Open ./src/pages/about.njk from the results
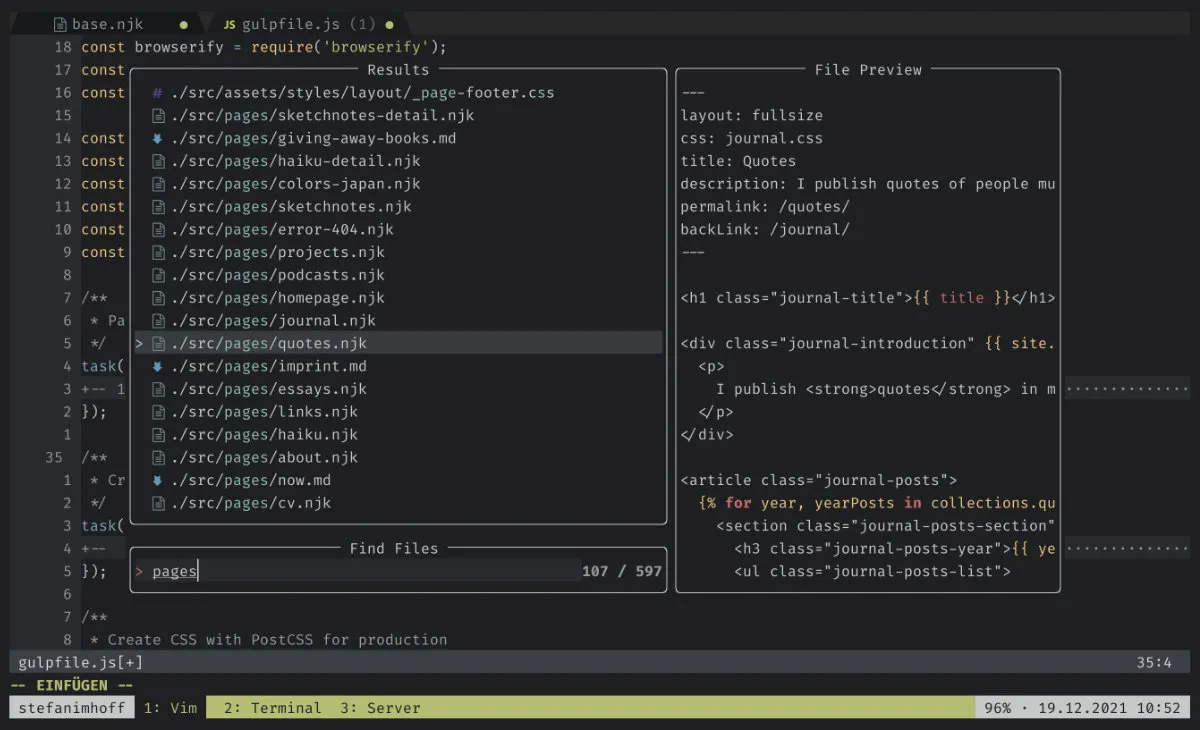1200x730 pixels. [264, 458]
